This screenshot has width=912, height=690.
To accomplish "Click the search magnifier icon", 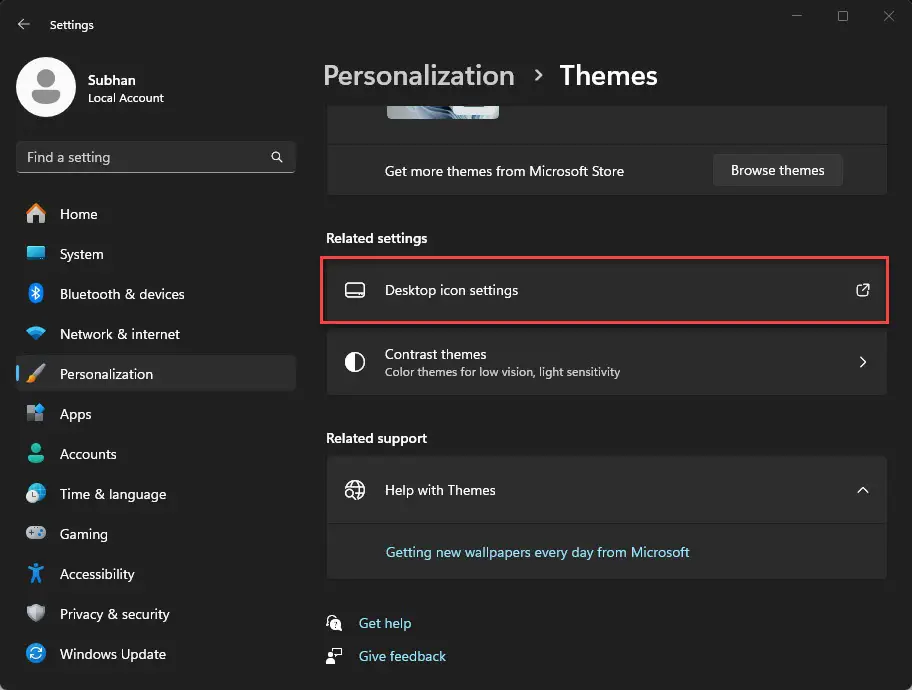I will [x=277, y=157].
